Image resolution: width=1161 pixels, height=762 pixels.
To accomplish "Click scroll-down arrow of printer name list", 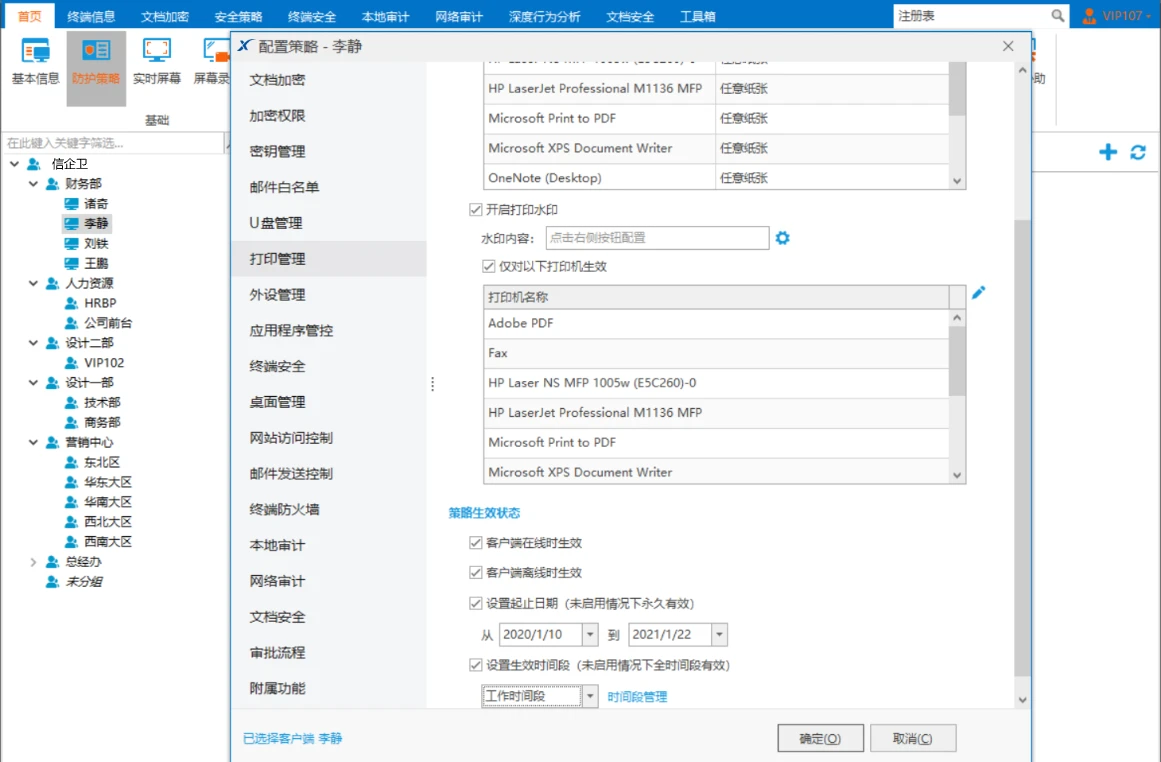I will point(957,475).
